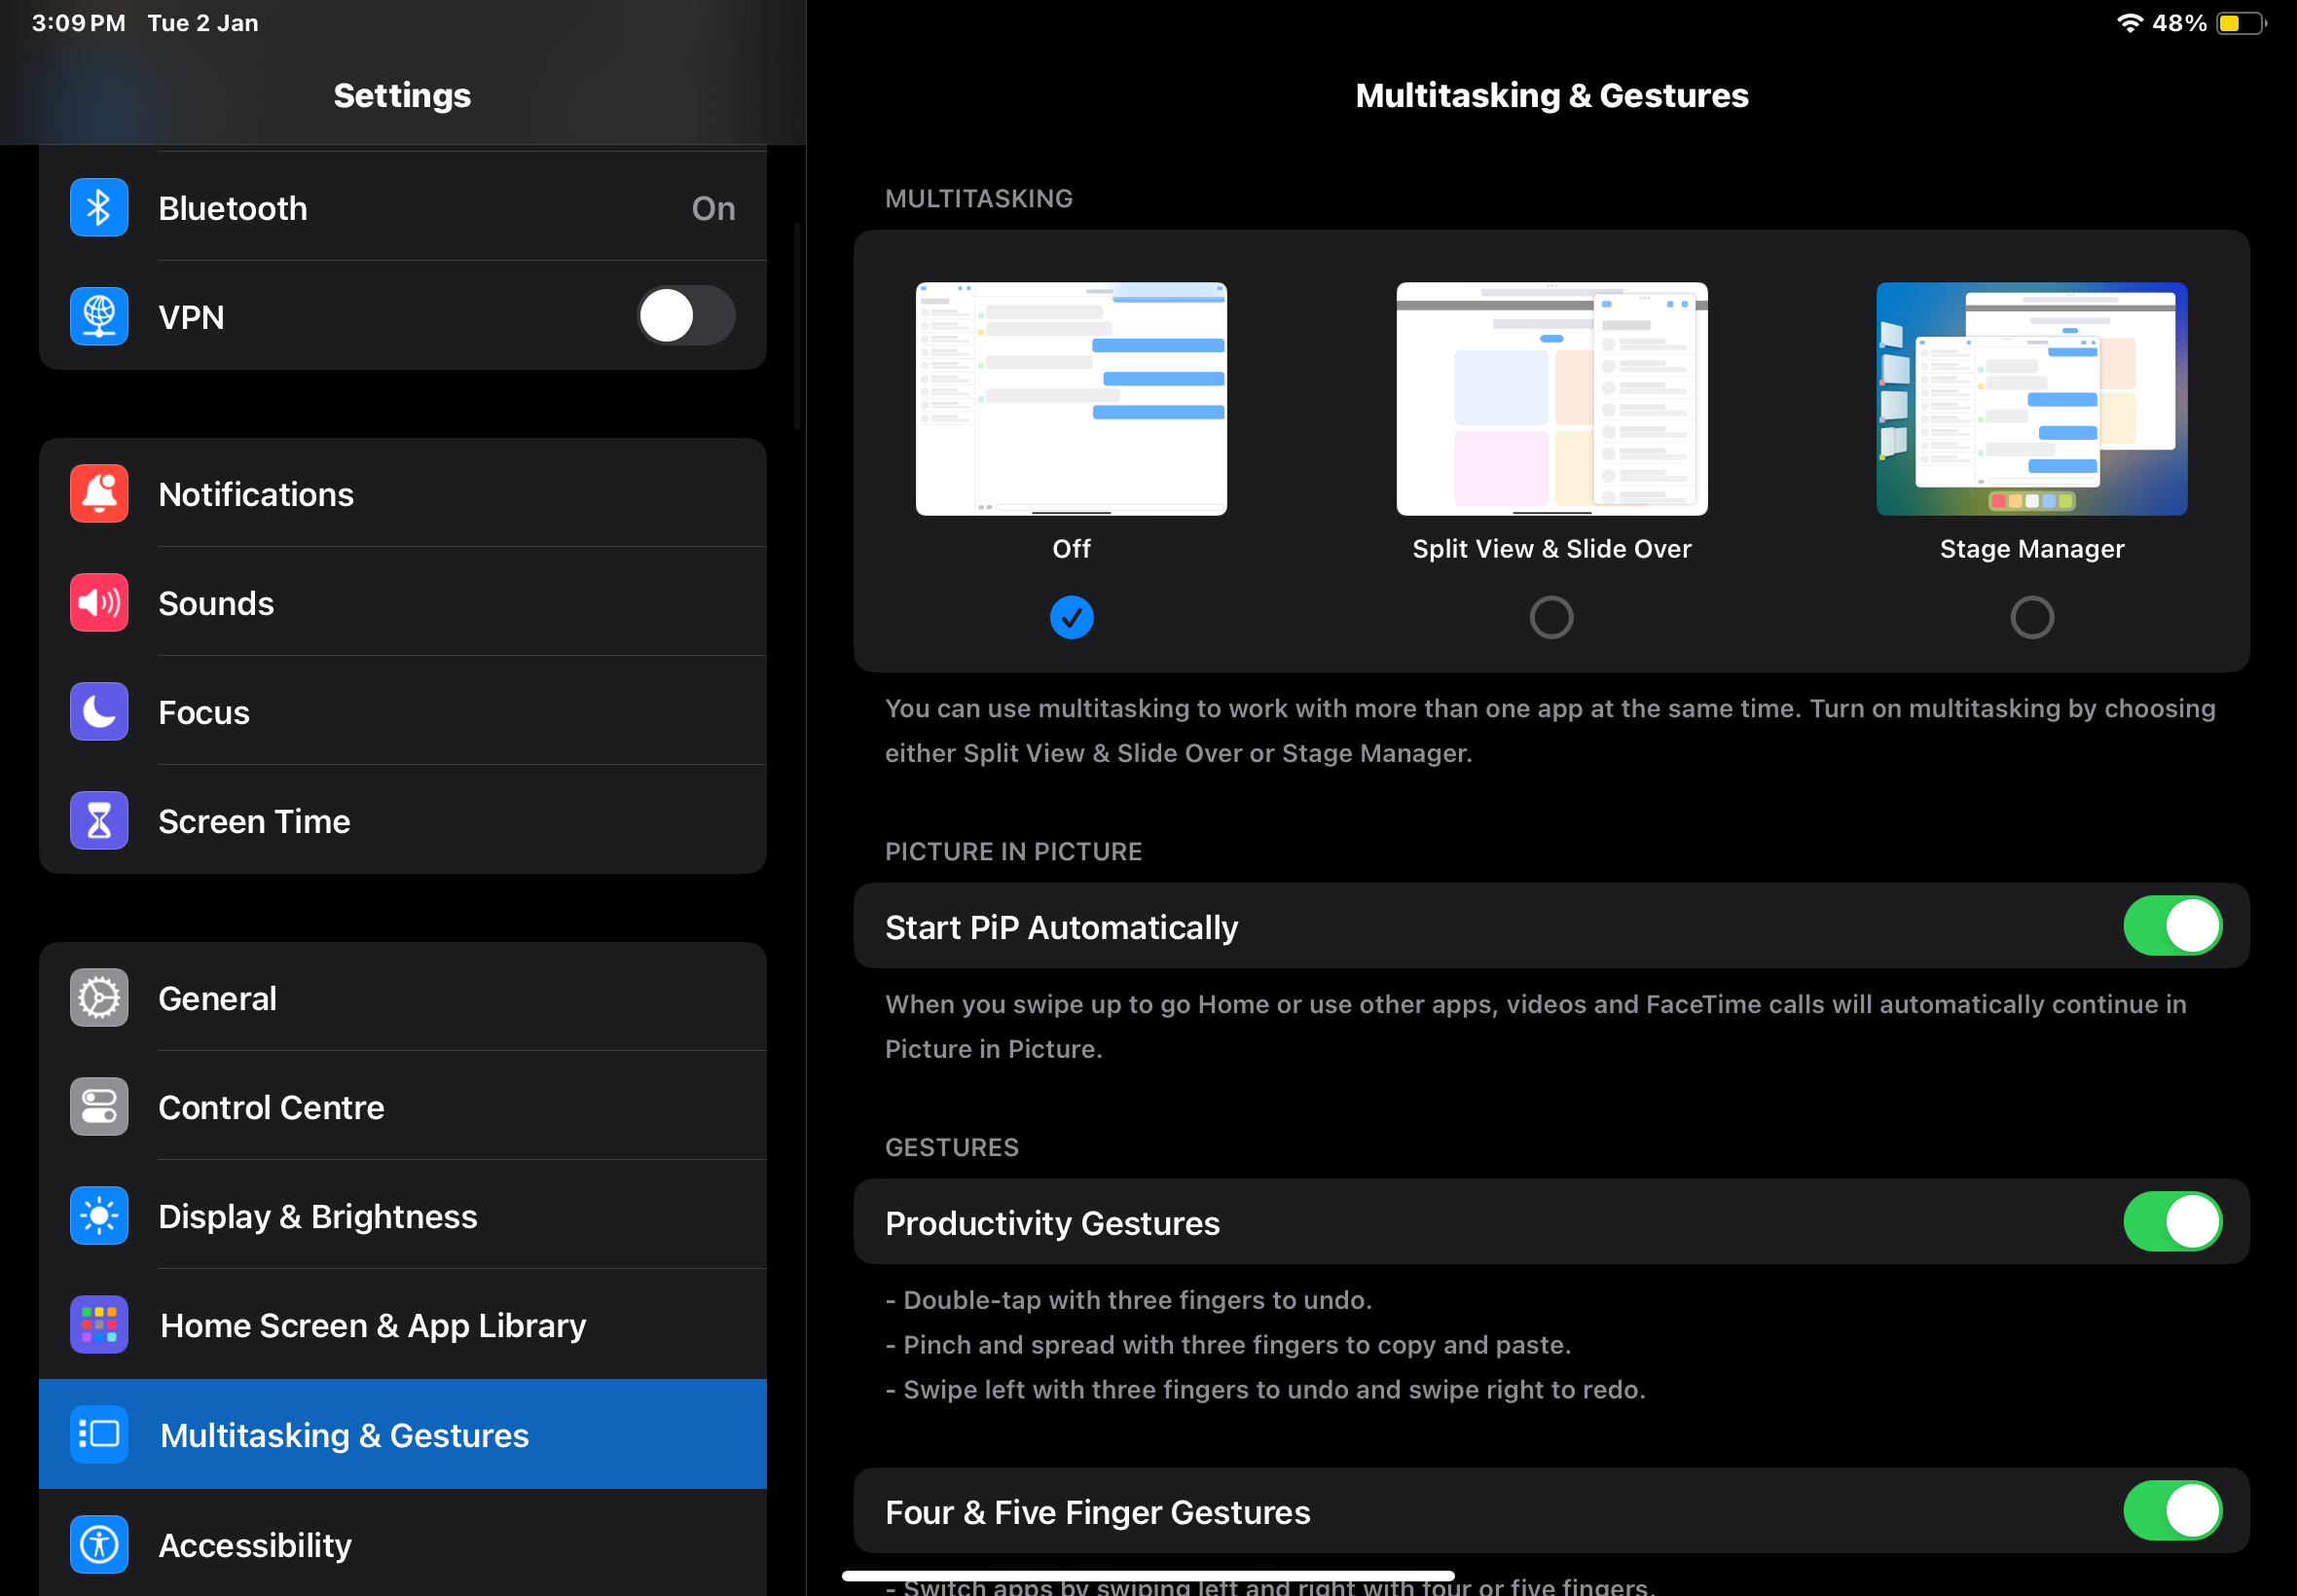Image resolution: width=2297 pixels, height=1596 pixels.
Task: Click the Display & Brightness sun icon
Action: click(98, 1216)
